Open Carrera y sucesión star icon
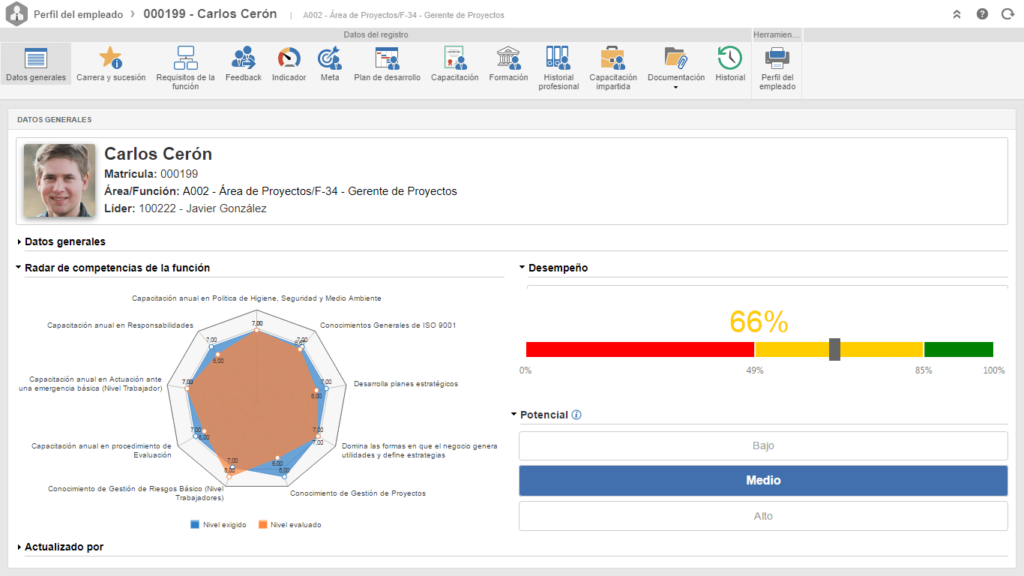 tap(111, 58)
